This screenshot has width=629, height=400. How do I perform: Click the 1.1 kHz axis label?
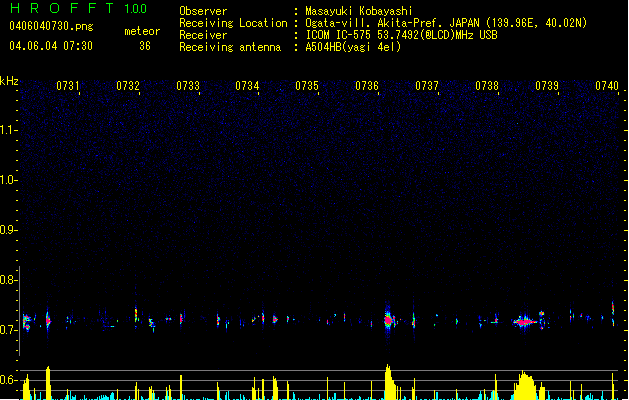[x=8, y=130]
